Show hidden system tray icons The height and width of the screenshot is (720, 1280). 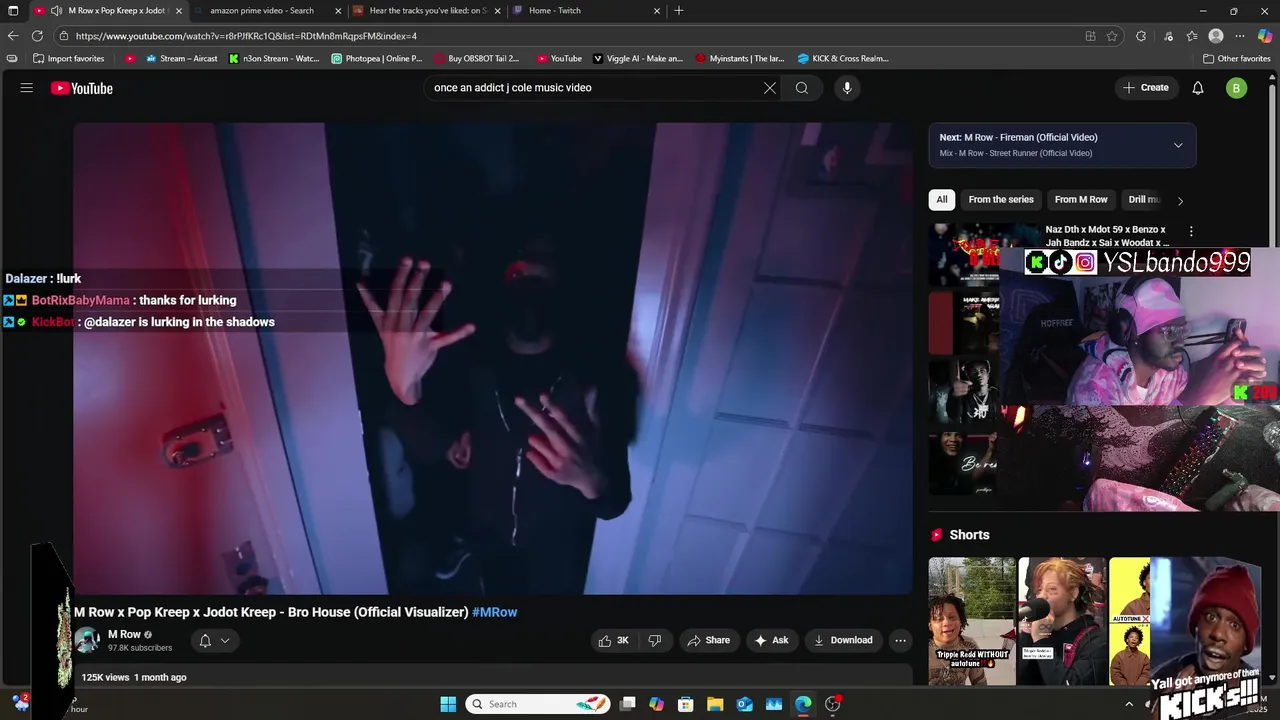click(x=1129, y=704)
